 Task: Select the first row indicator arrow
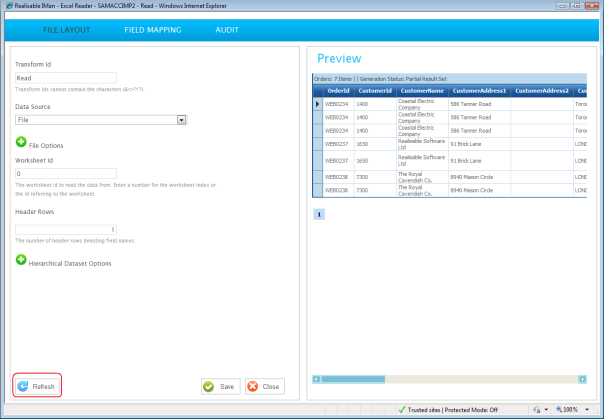pyautogui.click(x=319, y=104)
